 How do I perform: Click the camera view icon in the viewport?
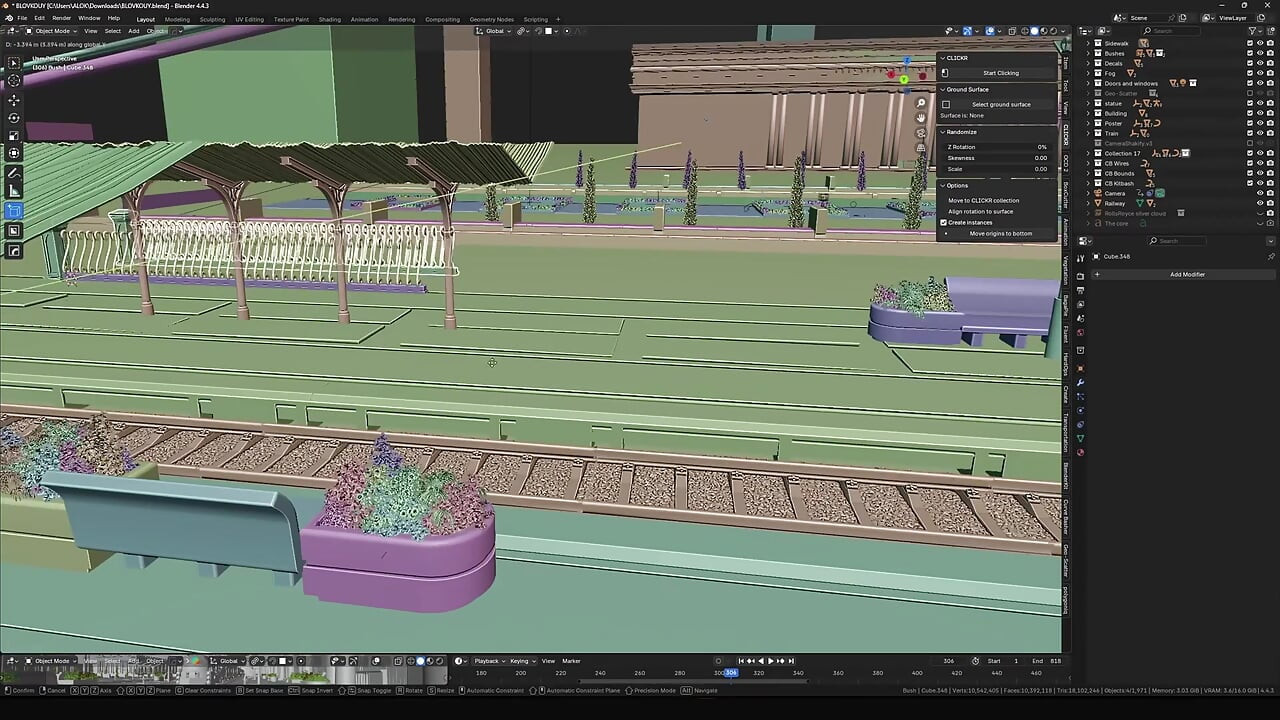click(x=920, y=131)
